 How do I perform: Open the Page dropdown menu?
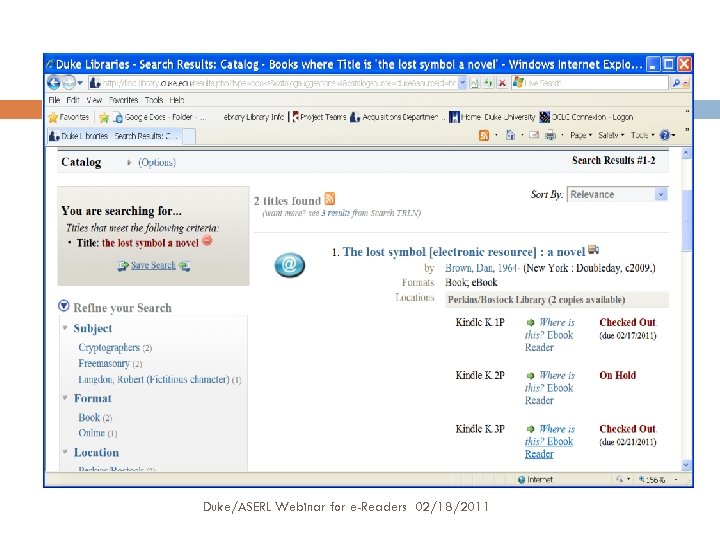tap(581, 135)
